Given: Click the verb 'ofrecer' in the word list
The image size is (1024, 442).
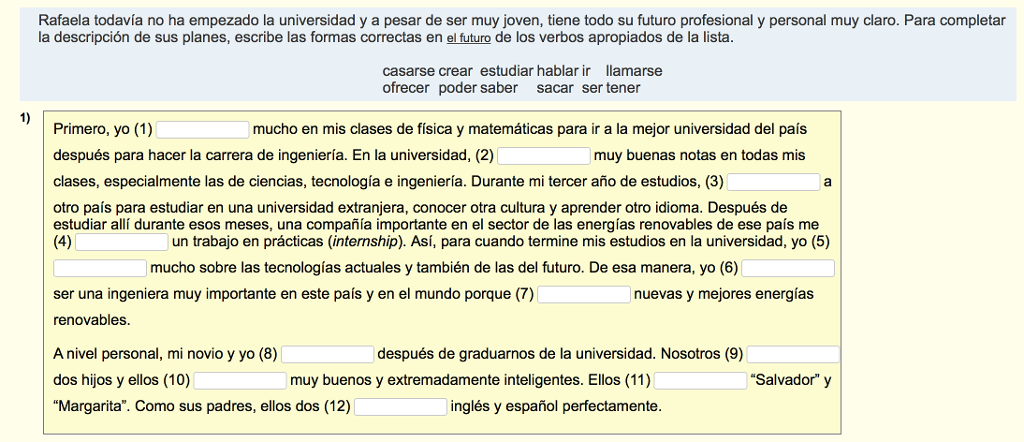Looking at the screenshot, I should (x=406, y=87).
